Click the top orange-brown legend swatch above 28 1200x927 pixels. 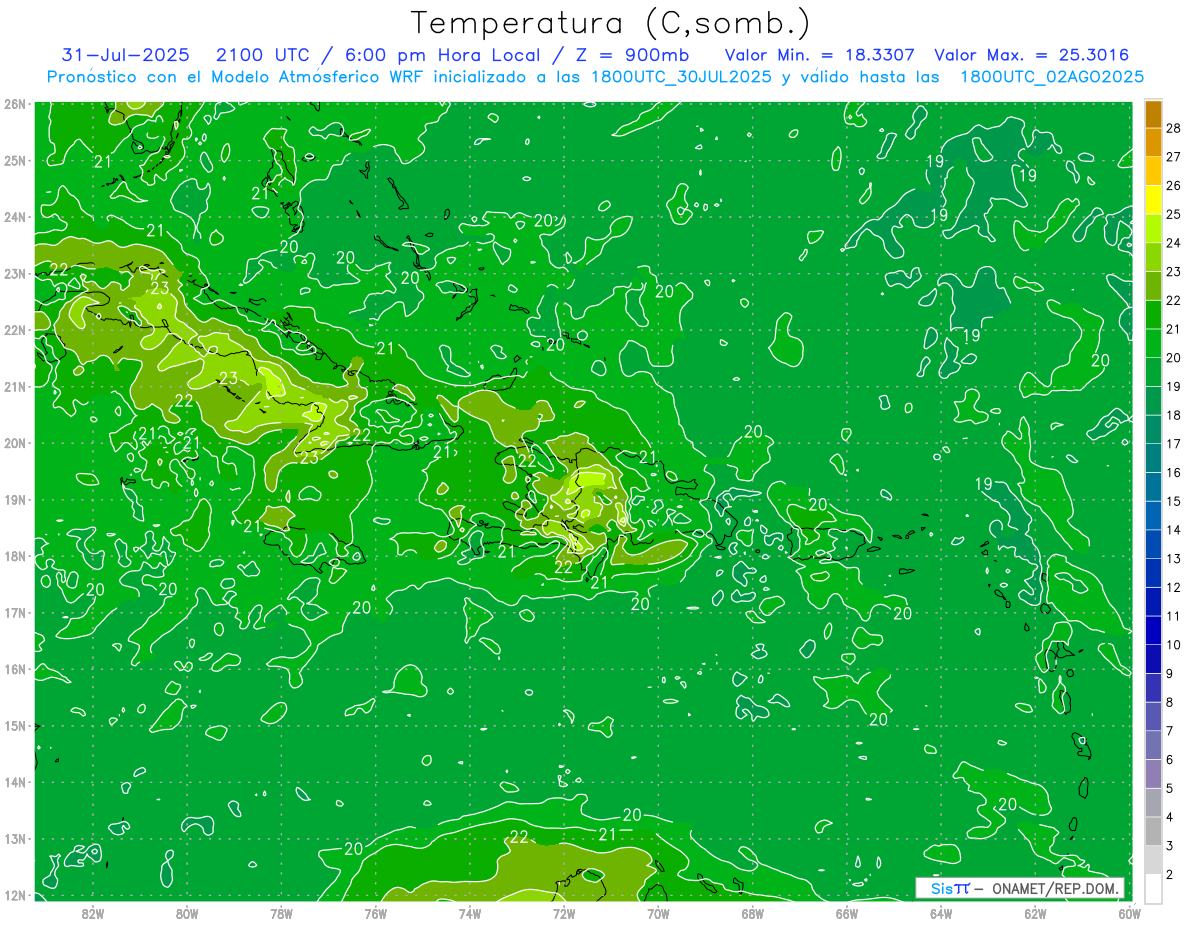tap(1153, 115)
